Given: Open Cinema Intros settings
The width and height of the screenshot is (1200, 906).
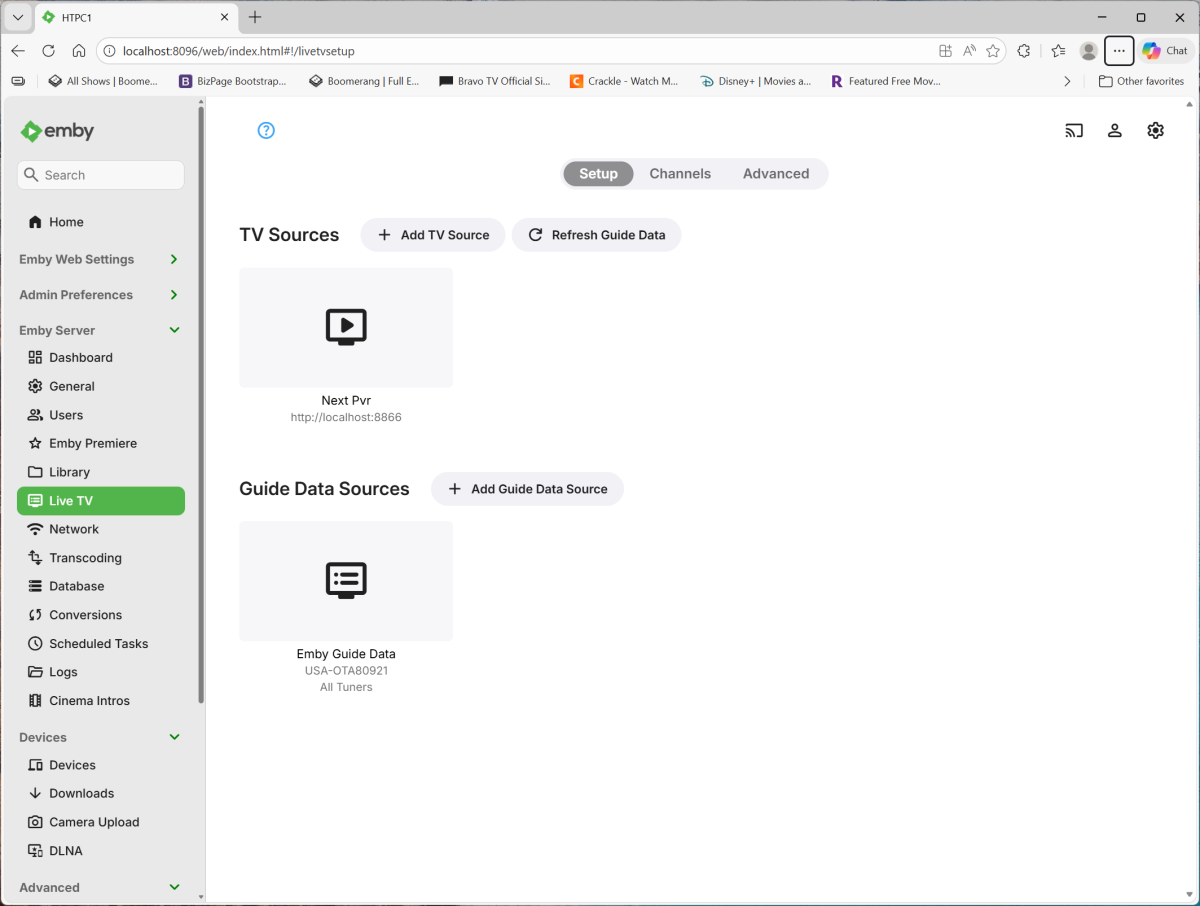Looking at the screenshot, I should 101,701.
